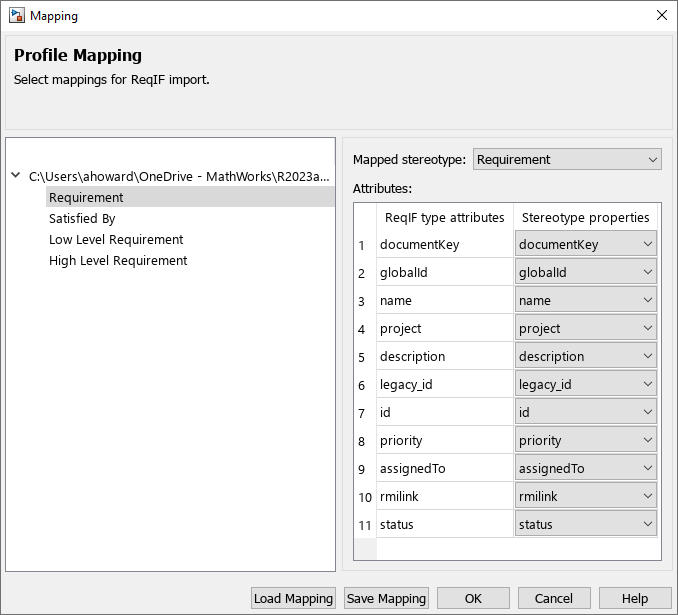This screenshot has width=678, height=615.
Task: Open description stereotype property dropdown
Action: click(585, 356)
